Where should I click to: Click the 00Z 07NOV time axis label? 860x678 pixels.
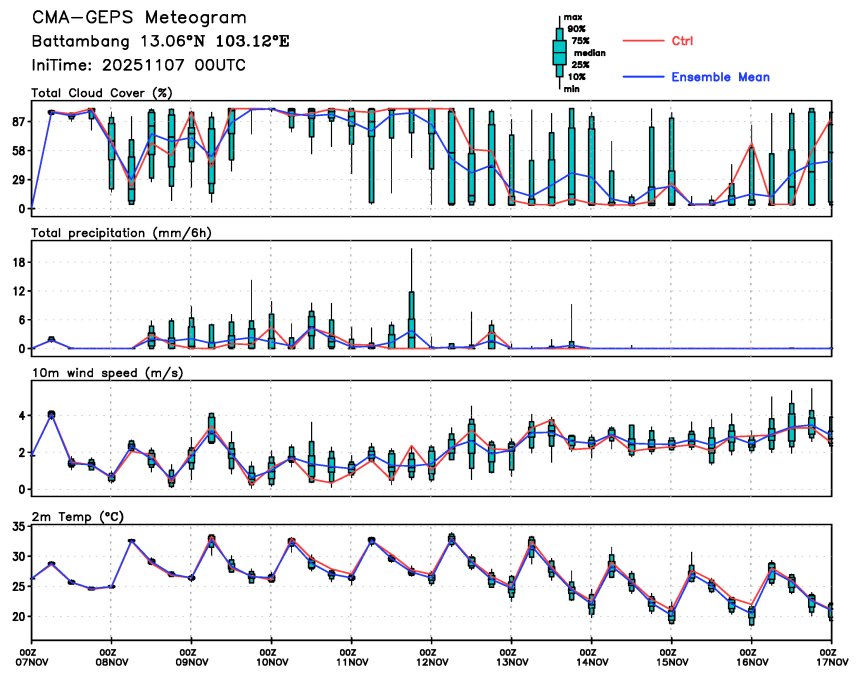(x=32, y=657)
